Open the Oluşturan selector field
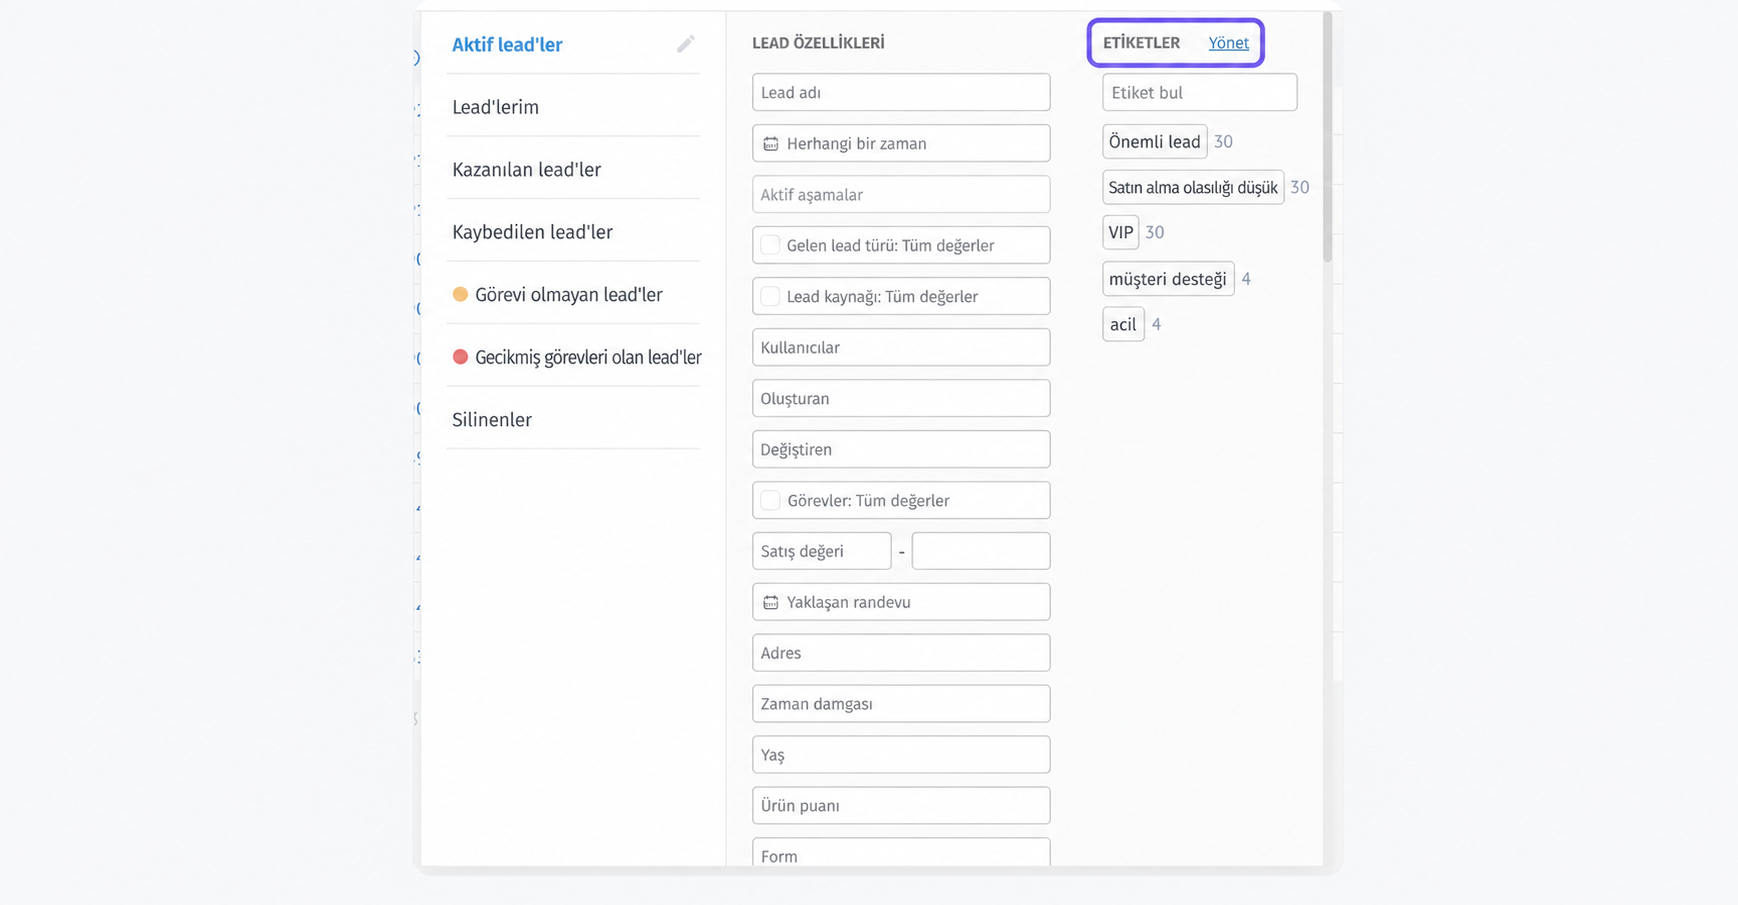 (901, 398)
